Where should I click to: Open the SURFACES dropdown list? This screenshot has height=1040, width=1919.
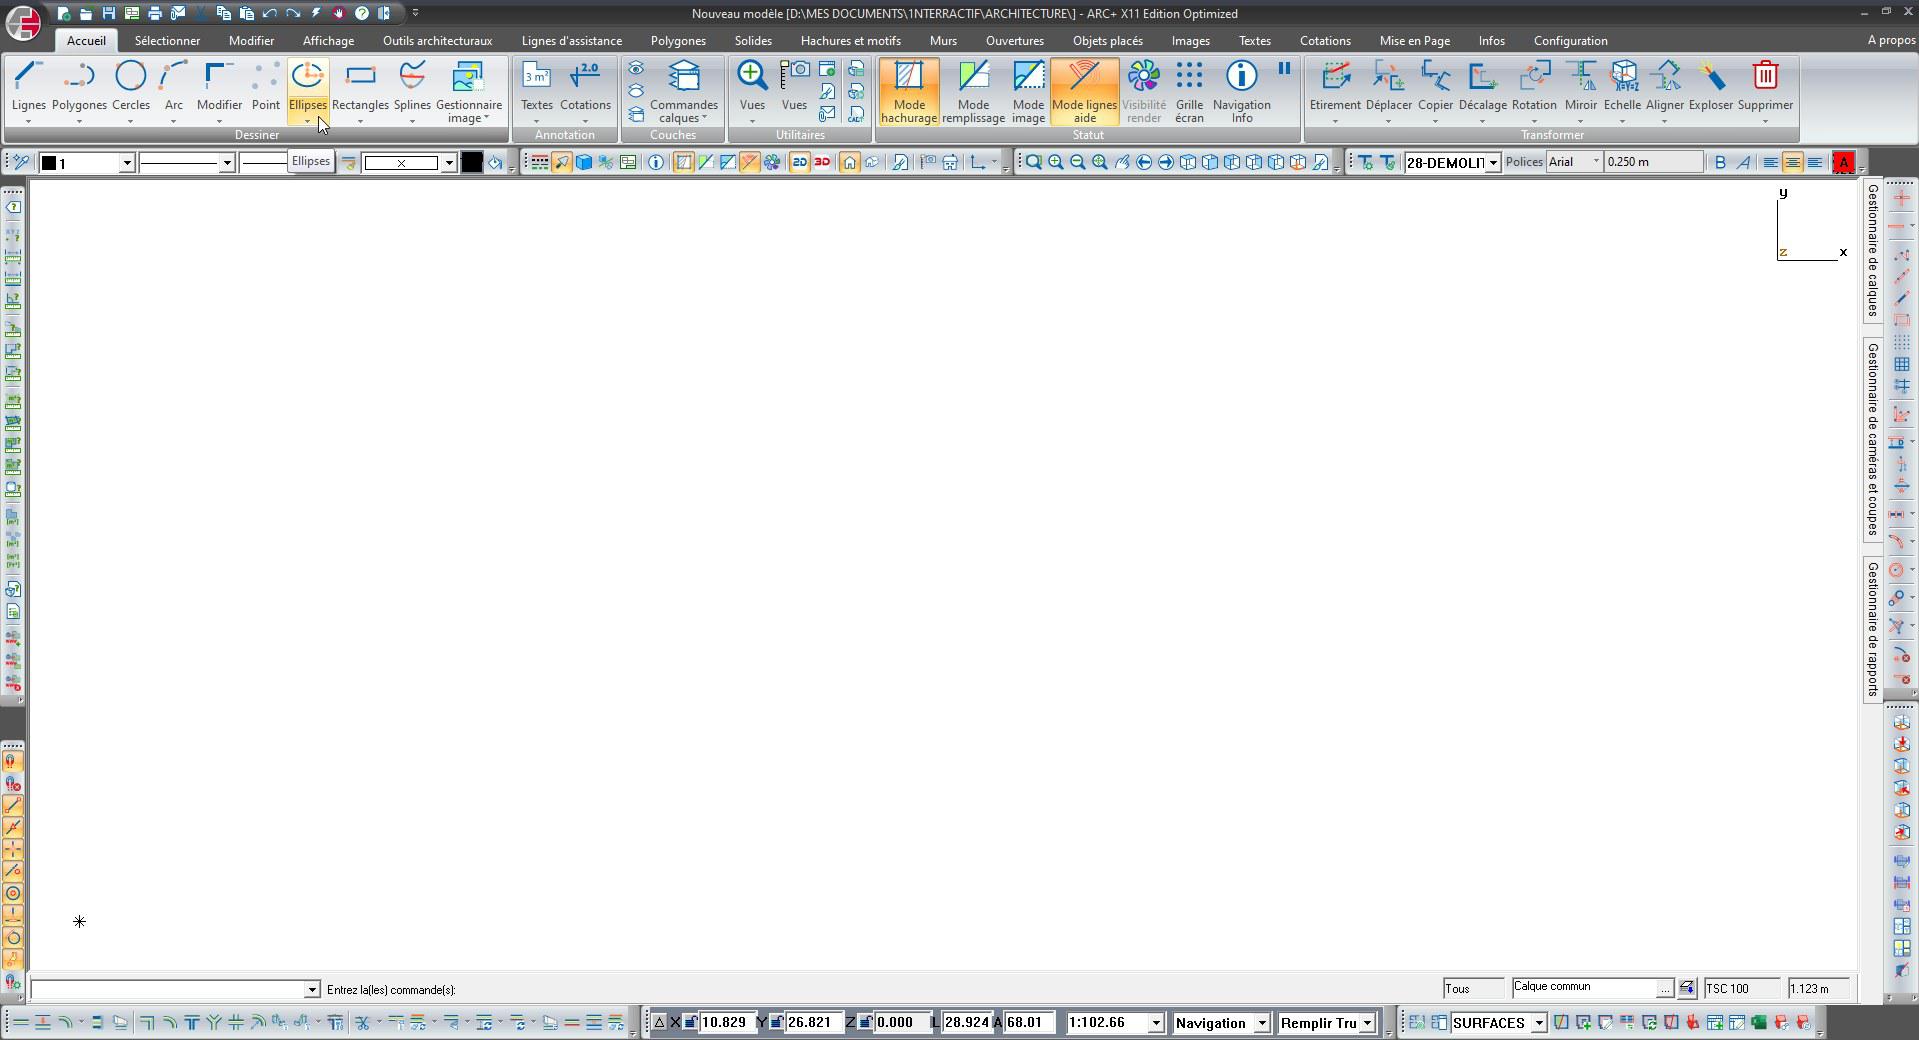click(1539, 1023)
